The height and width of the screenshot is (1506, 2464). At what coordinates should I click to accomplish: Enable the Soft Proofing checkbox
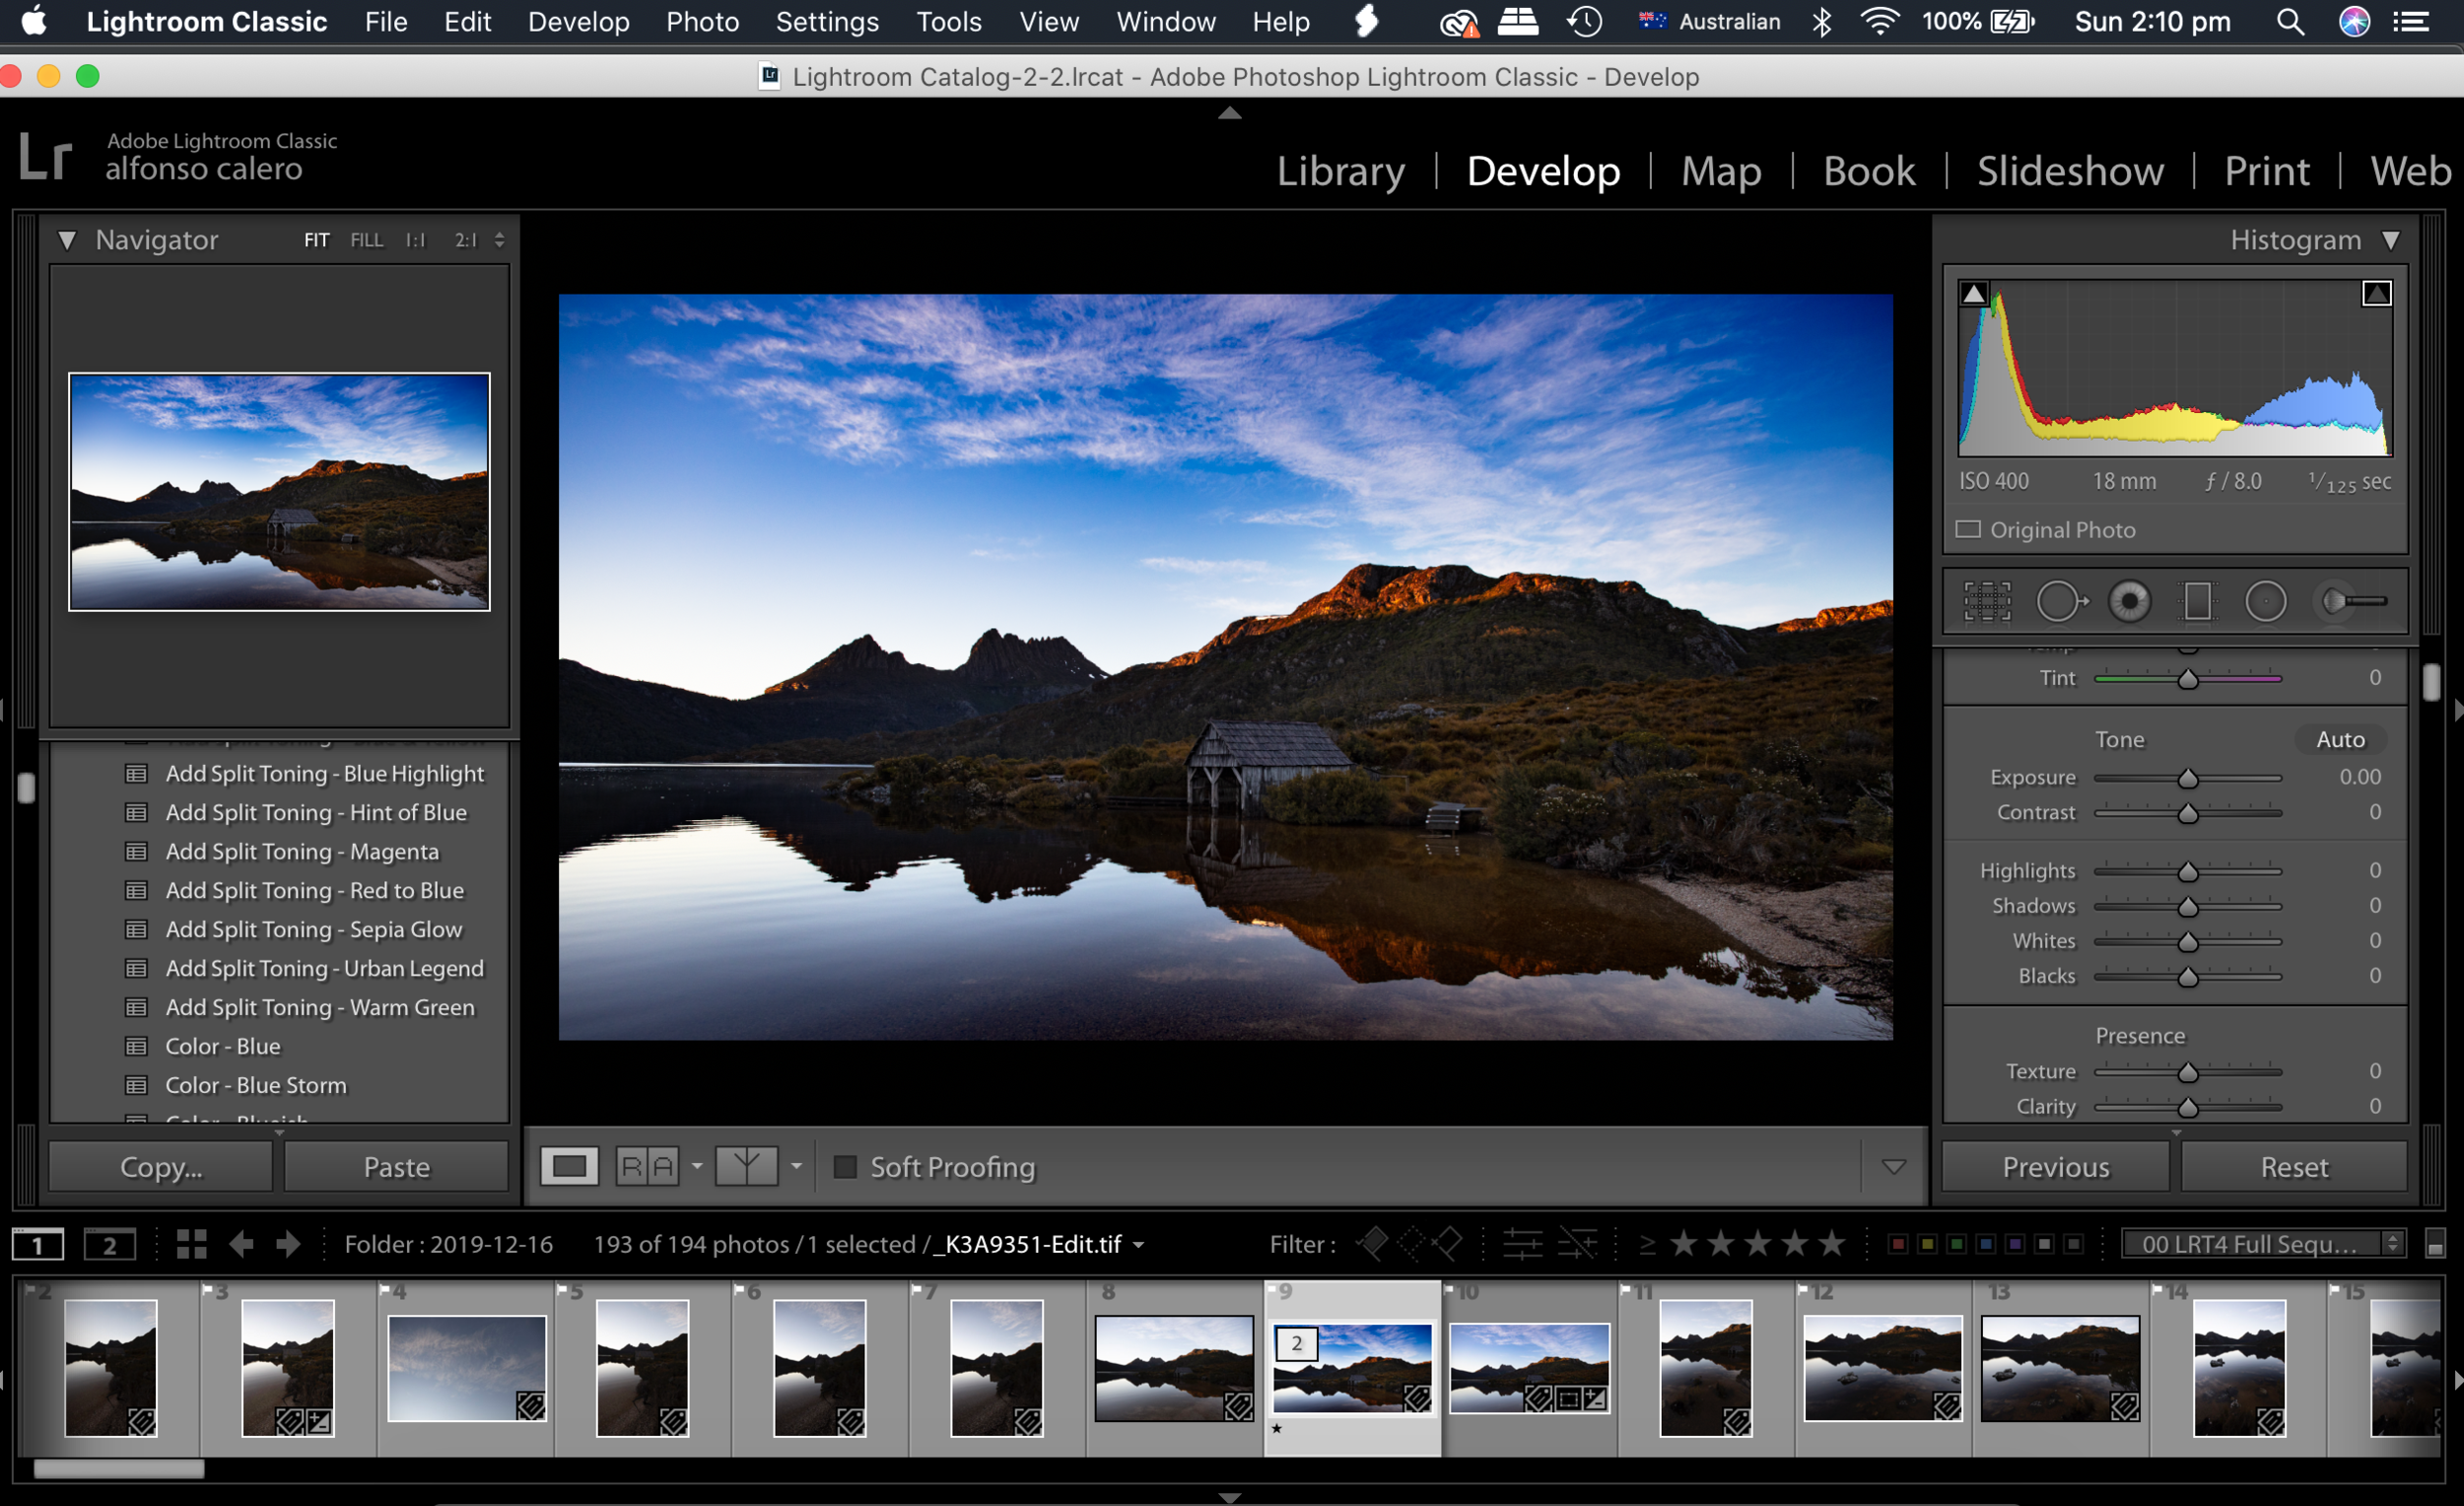click(845, 1166)
